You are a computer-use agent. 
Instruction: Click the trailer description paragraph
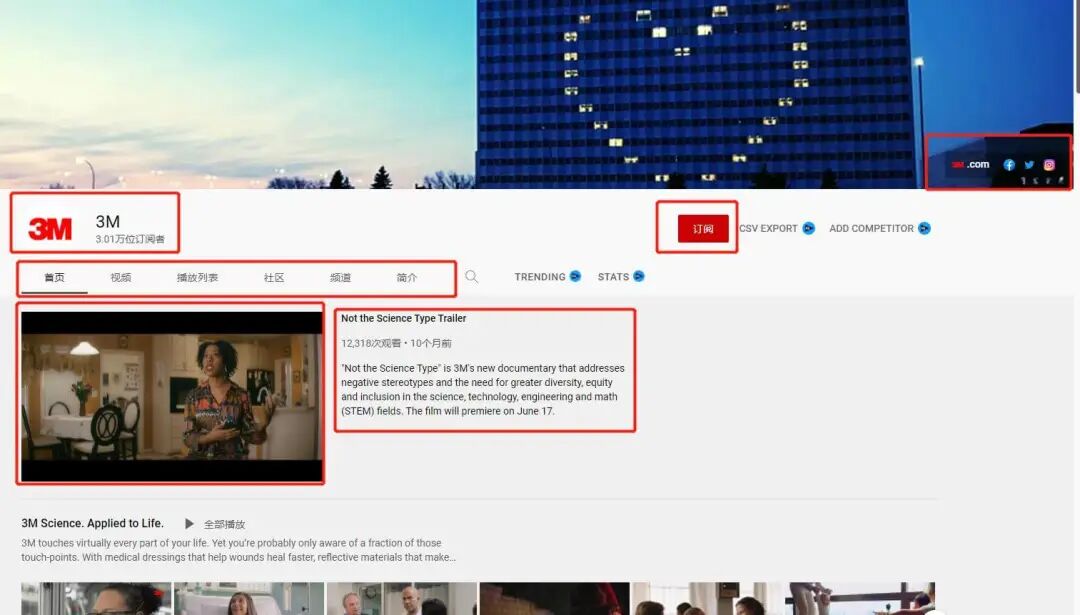point(483,390)
